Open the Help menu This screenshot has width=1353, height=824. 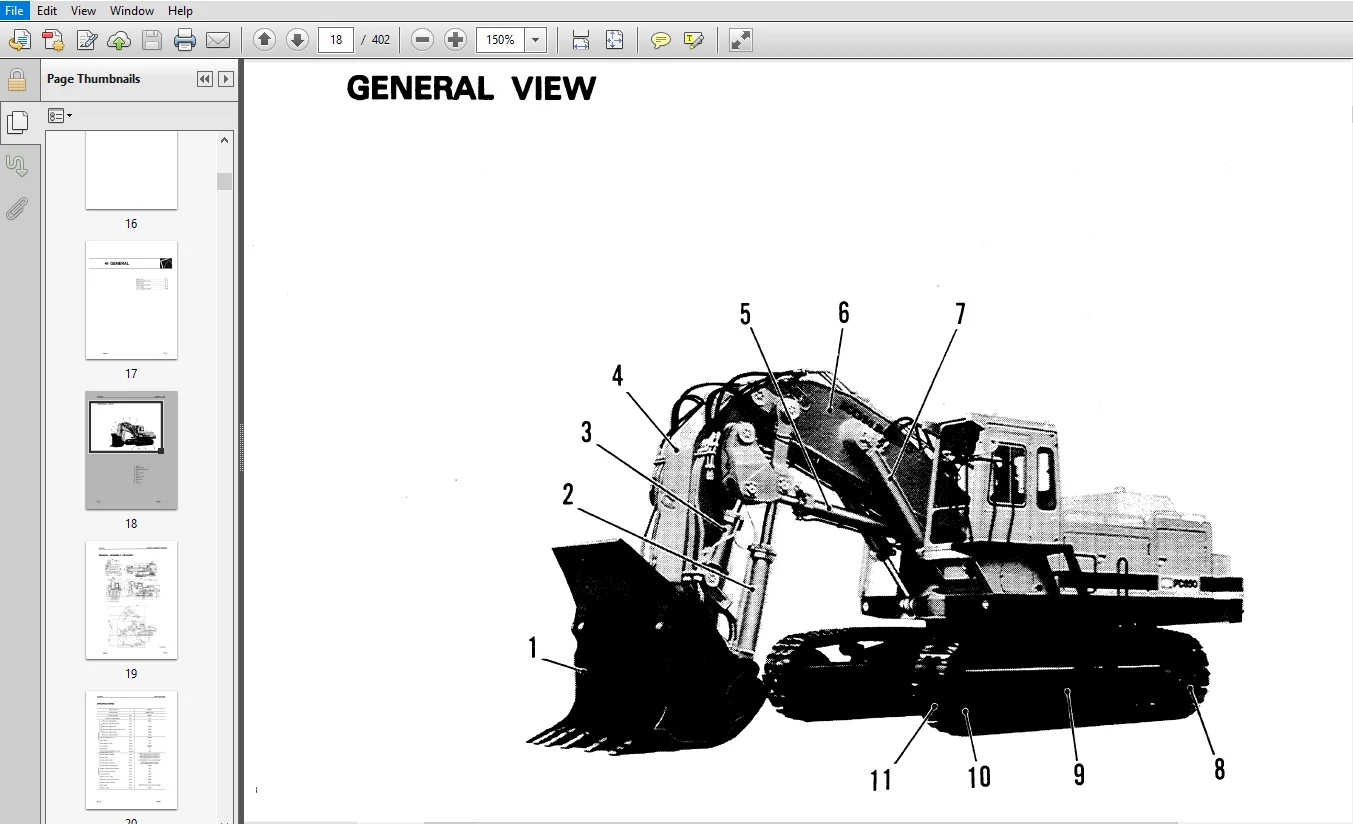tap(180, 10)
